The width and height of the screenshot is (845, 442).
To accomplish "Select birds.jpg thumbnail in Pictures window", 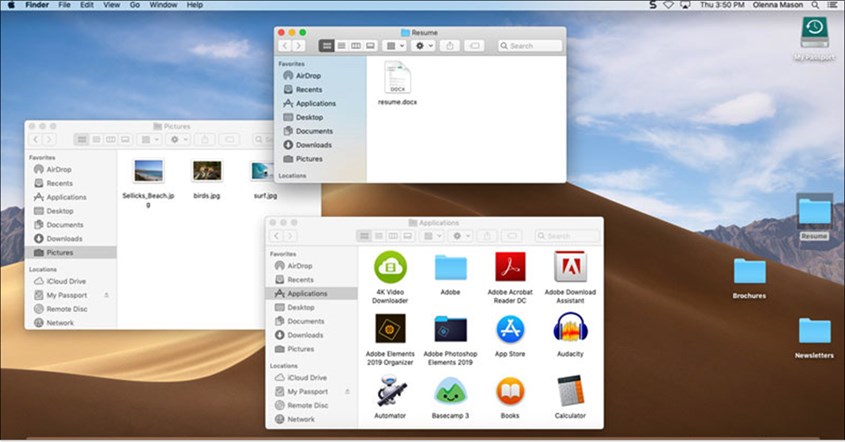I will point(207,171).
